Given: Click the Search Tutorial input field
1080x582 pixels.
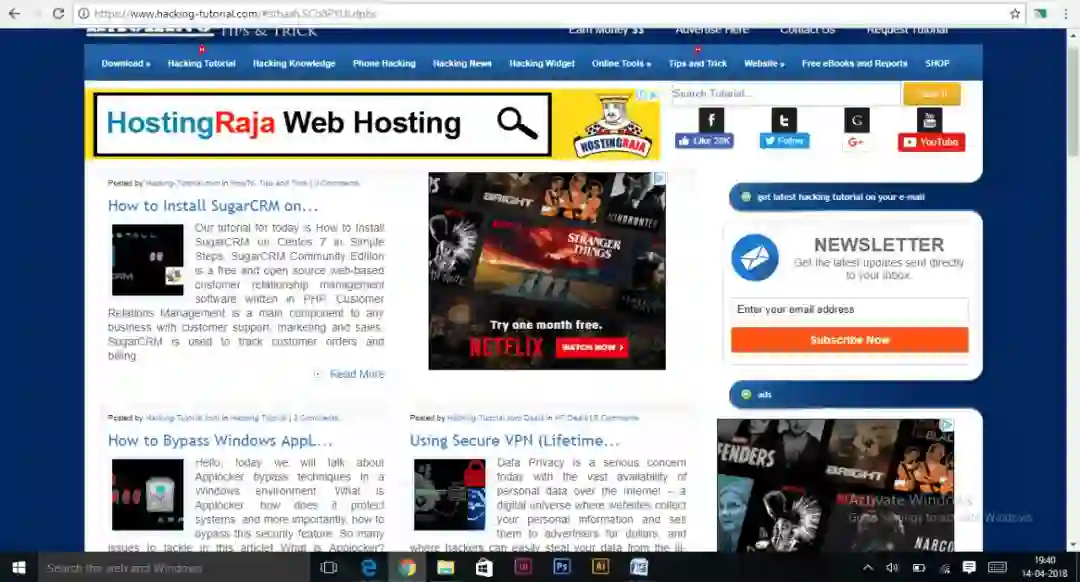Looking at the screenshot, I should pos(786,94).
